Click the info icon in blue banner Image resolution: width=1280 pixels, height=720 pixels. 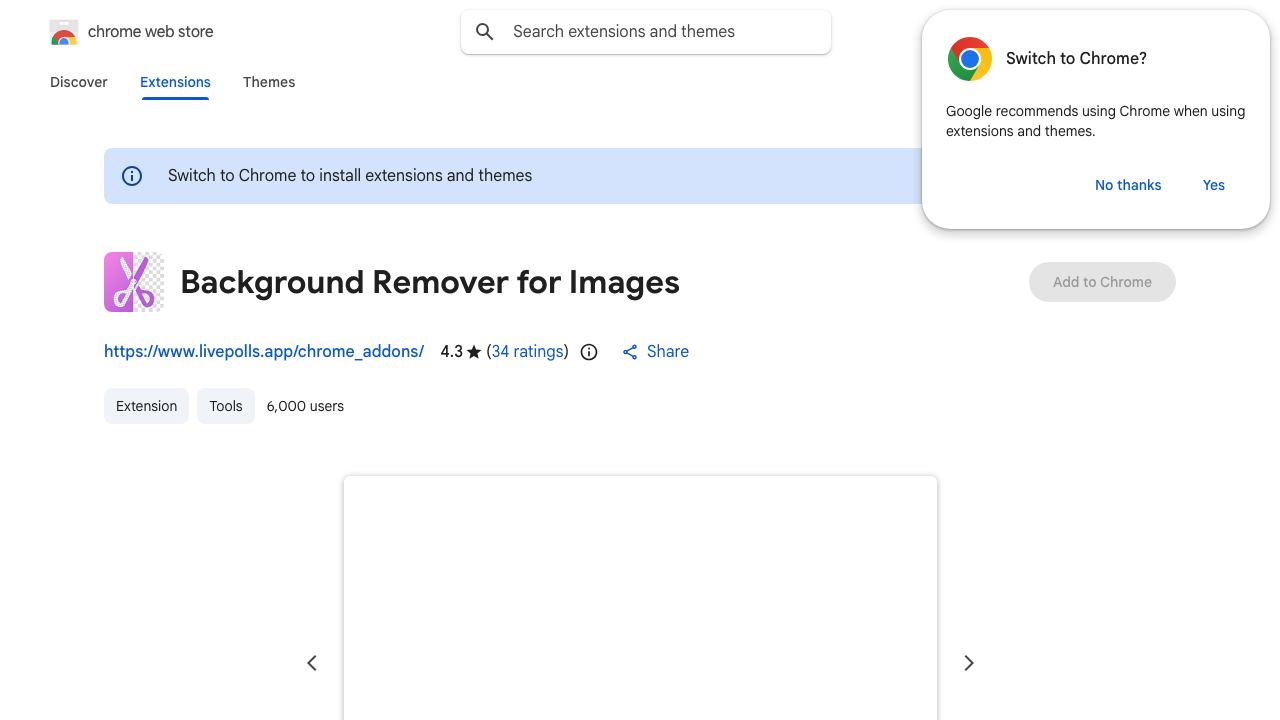[132, 176]
